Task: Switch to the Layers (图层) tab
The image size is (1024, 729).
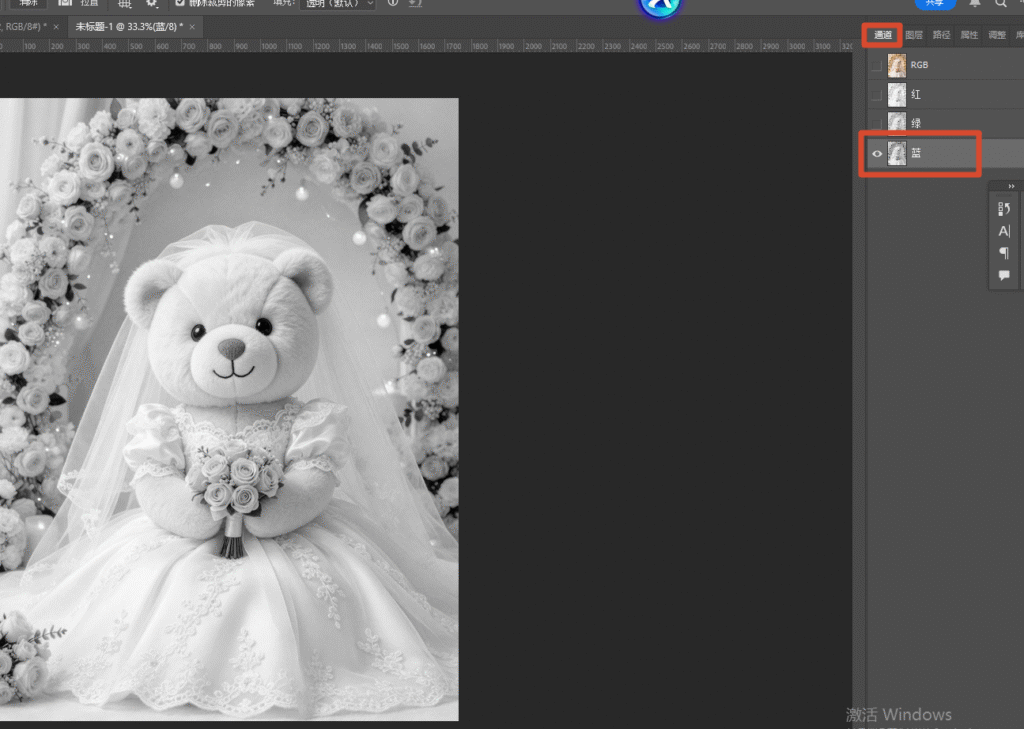Action: [x=914, y=35]
